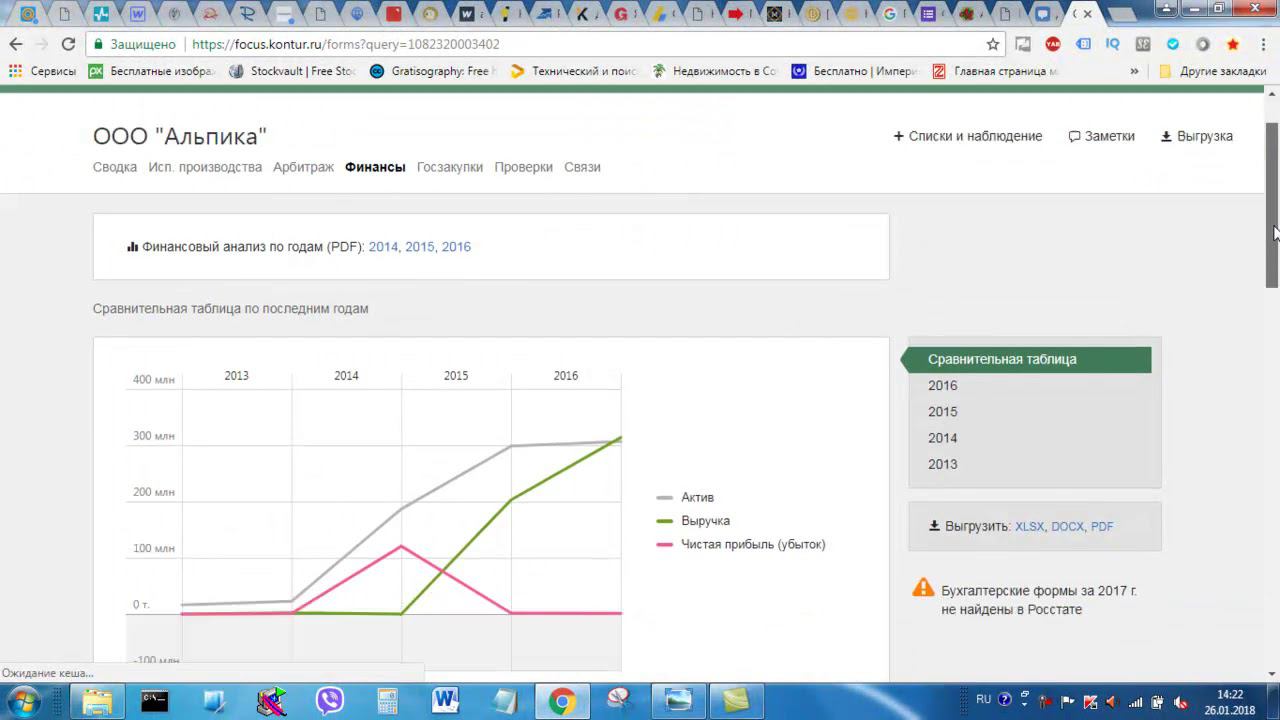This screenshot has width=1280, height=720.
Task: Click the Выгрузка download button
Action: pos(1197,136)
